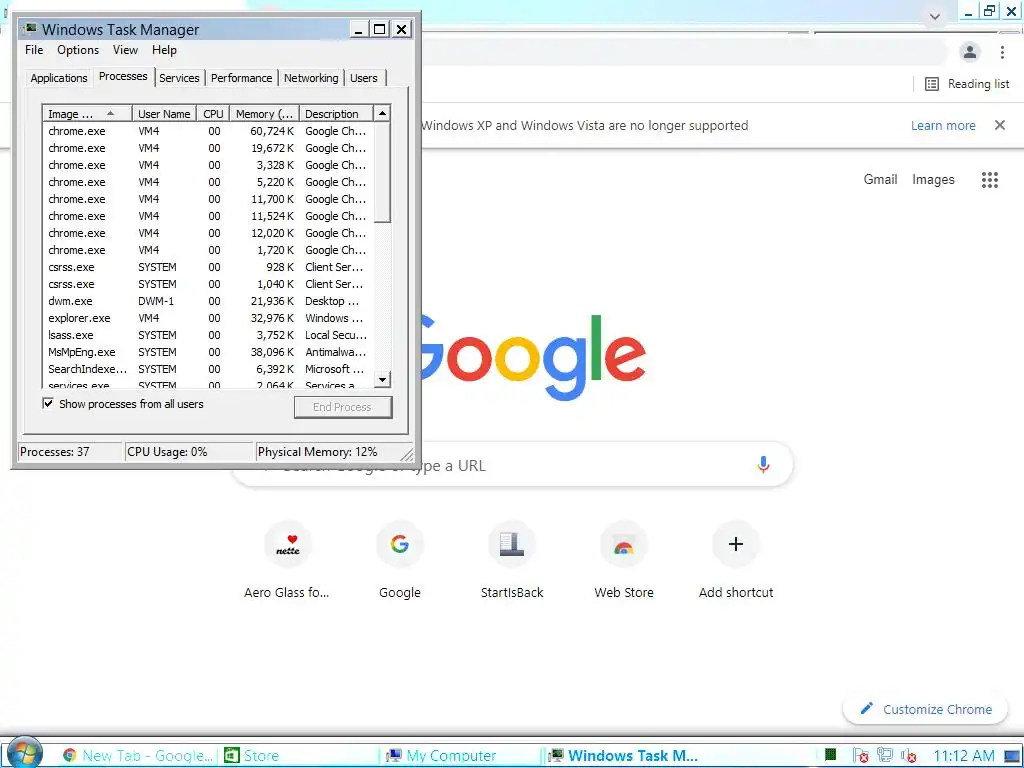Open the View menu in Task Manager
Viewport: 1024px width, 768px height.
125,50
